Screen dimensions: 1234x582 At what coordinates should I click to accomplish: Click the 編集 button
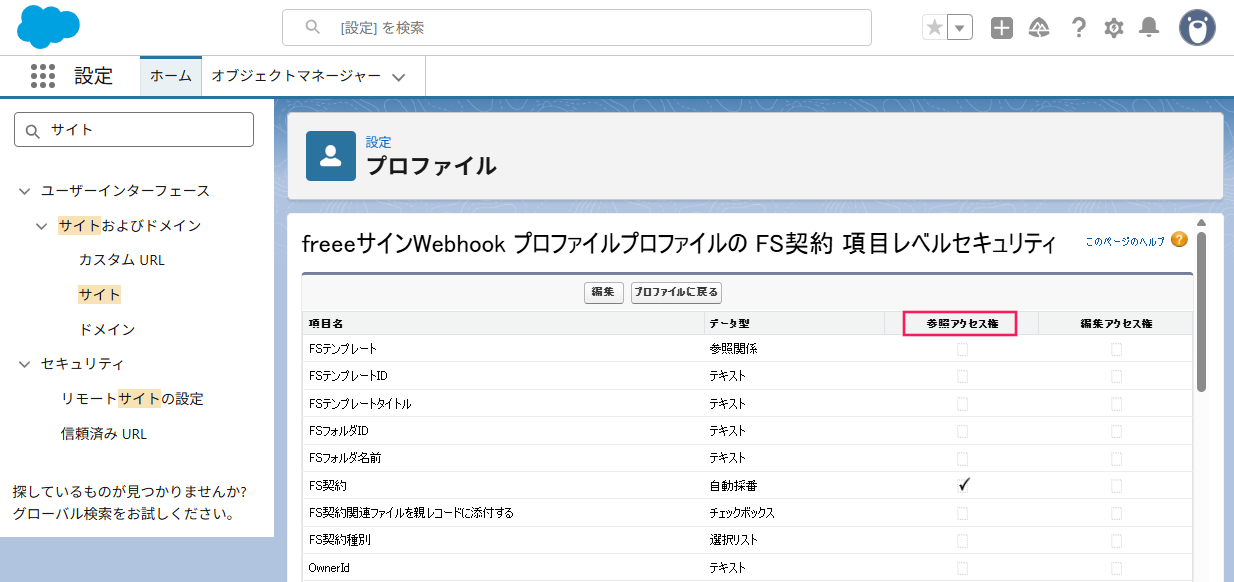pos(604,292)
